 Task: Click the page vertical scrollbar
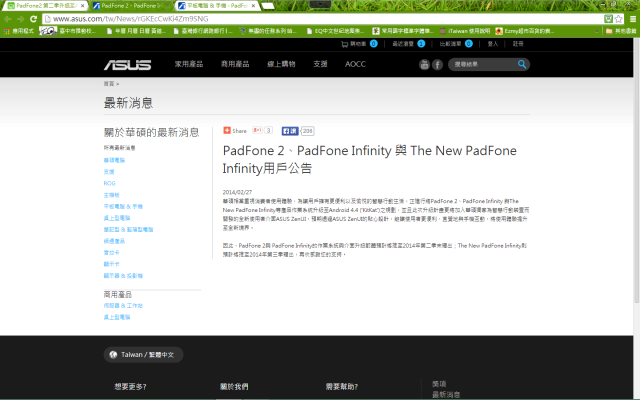[x=636, y=171]
